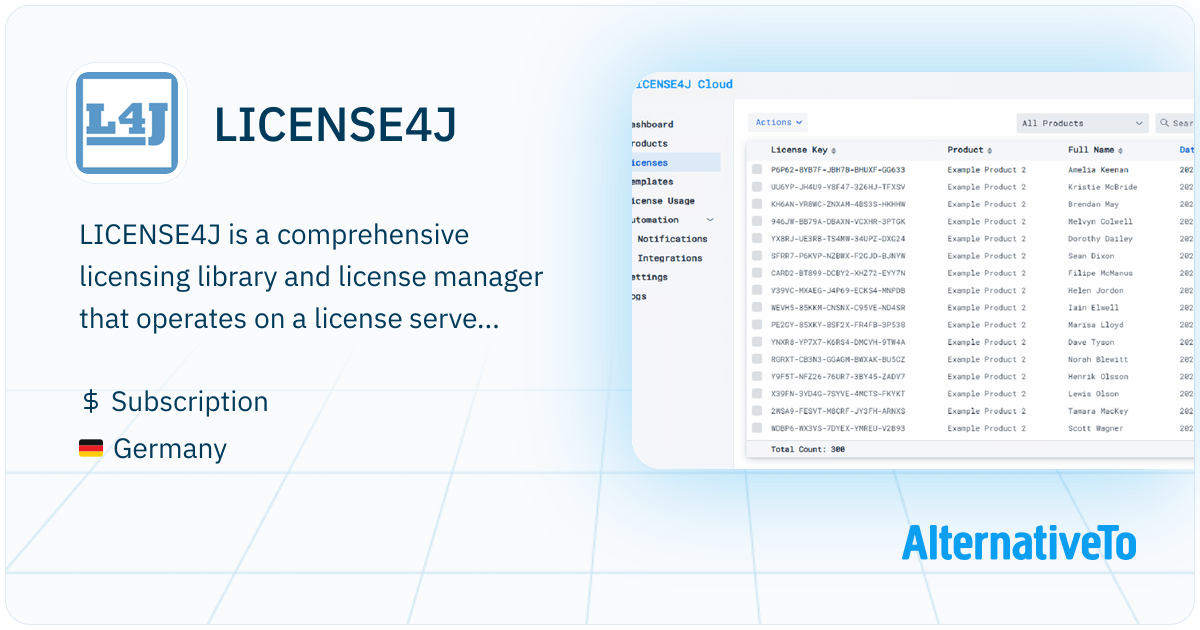Click the LICENSE4J Cloud header title
The width and height of the screenshot is (1200, 630).
[683, 85]
